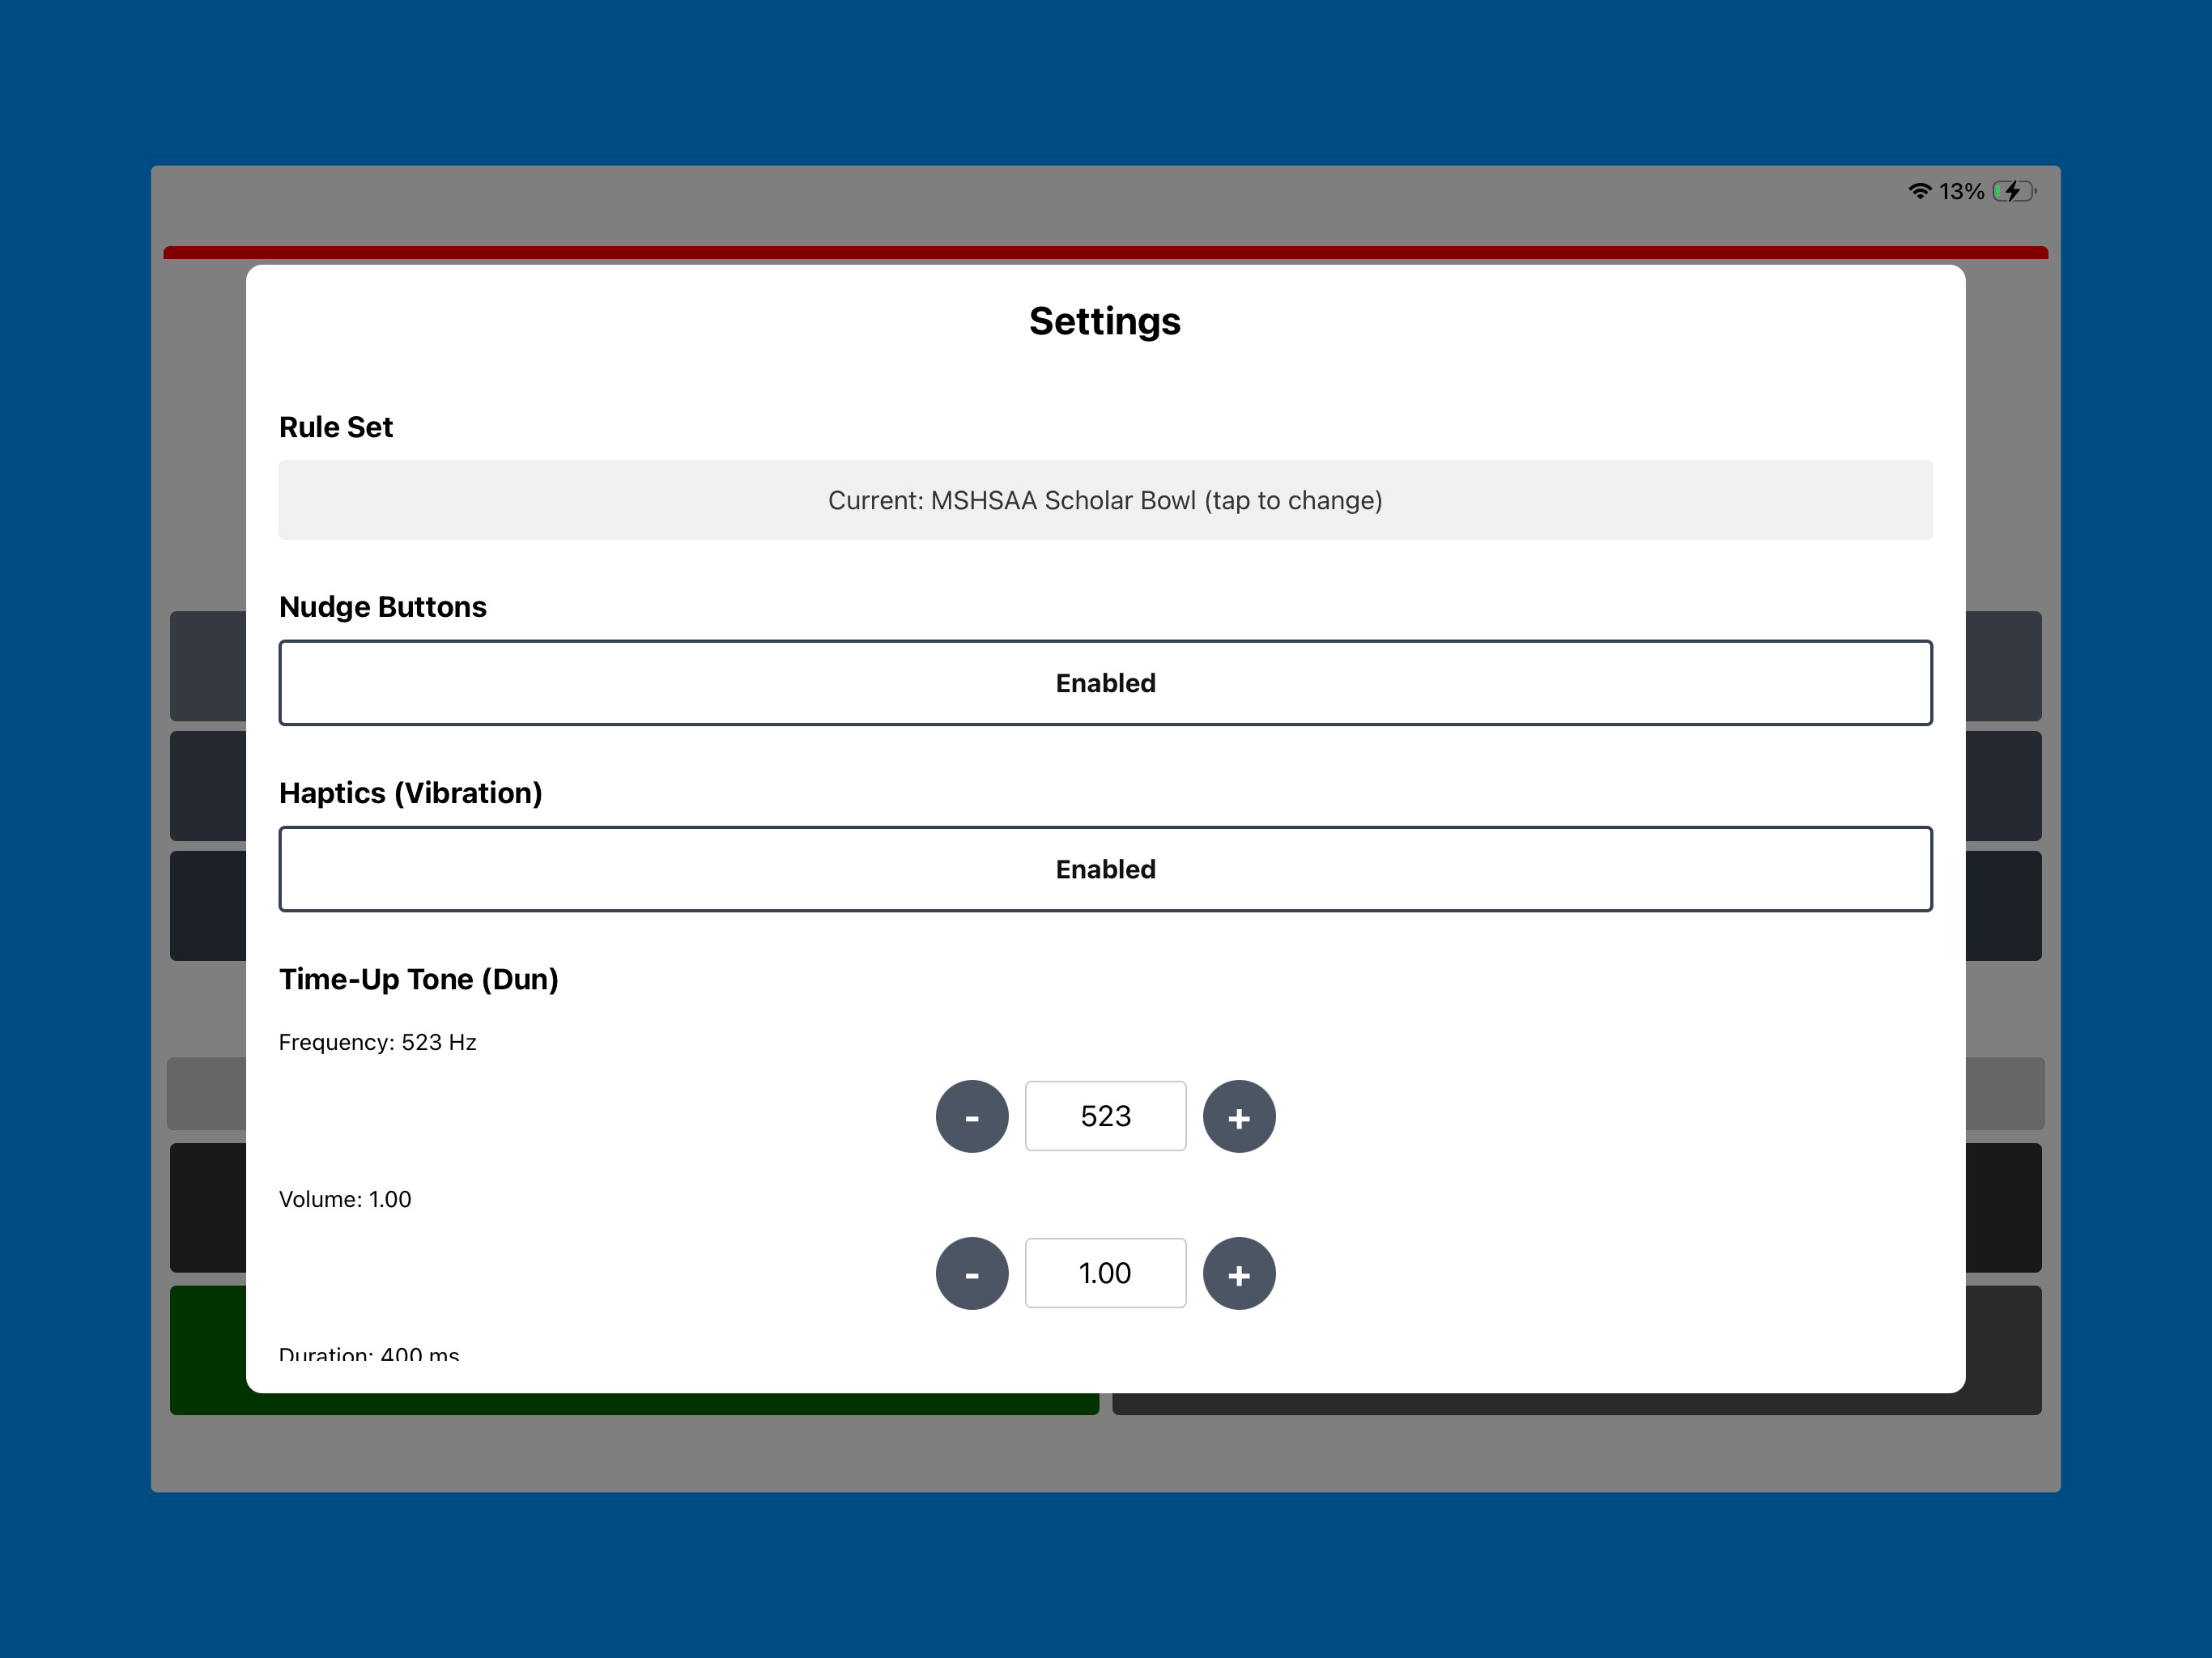
Task: Click the Settings dialog title
Action: coord(1105,321)
